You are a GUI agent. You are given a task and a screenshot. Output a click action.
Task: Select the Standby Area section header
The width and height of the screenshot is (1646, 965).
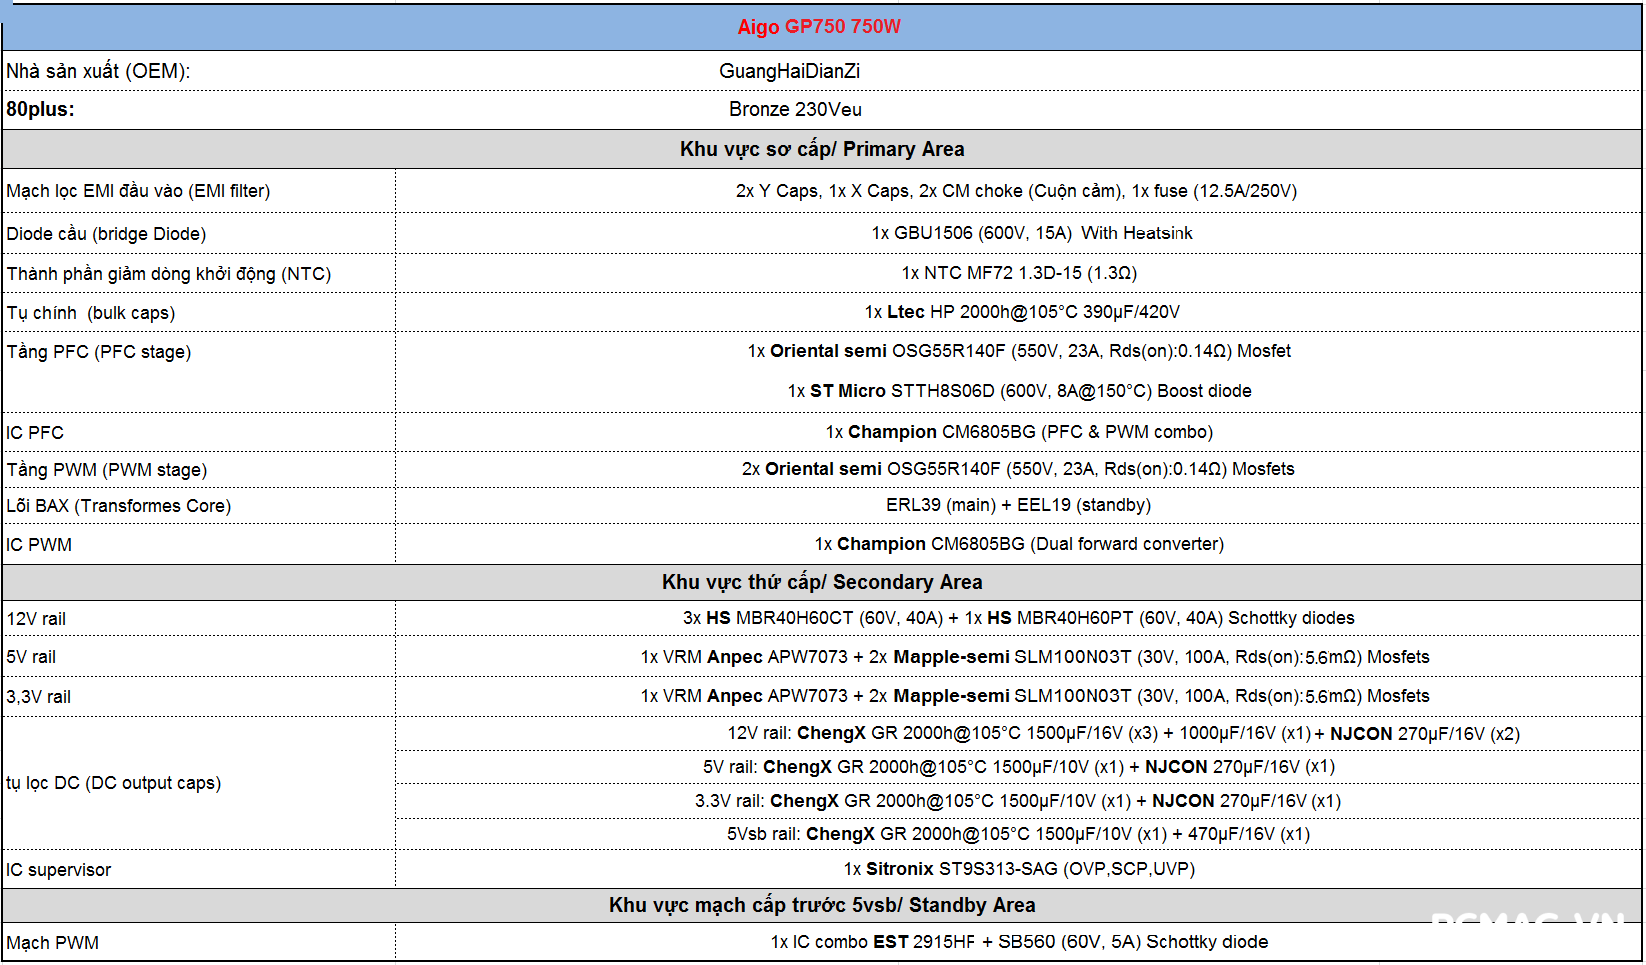pyautogui.click(x=821, y=905)
